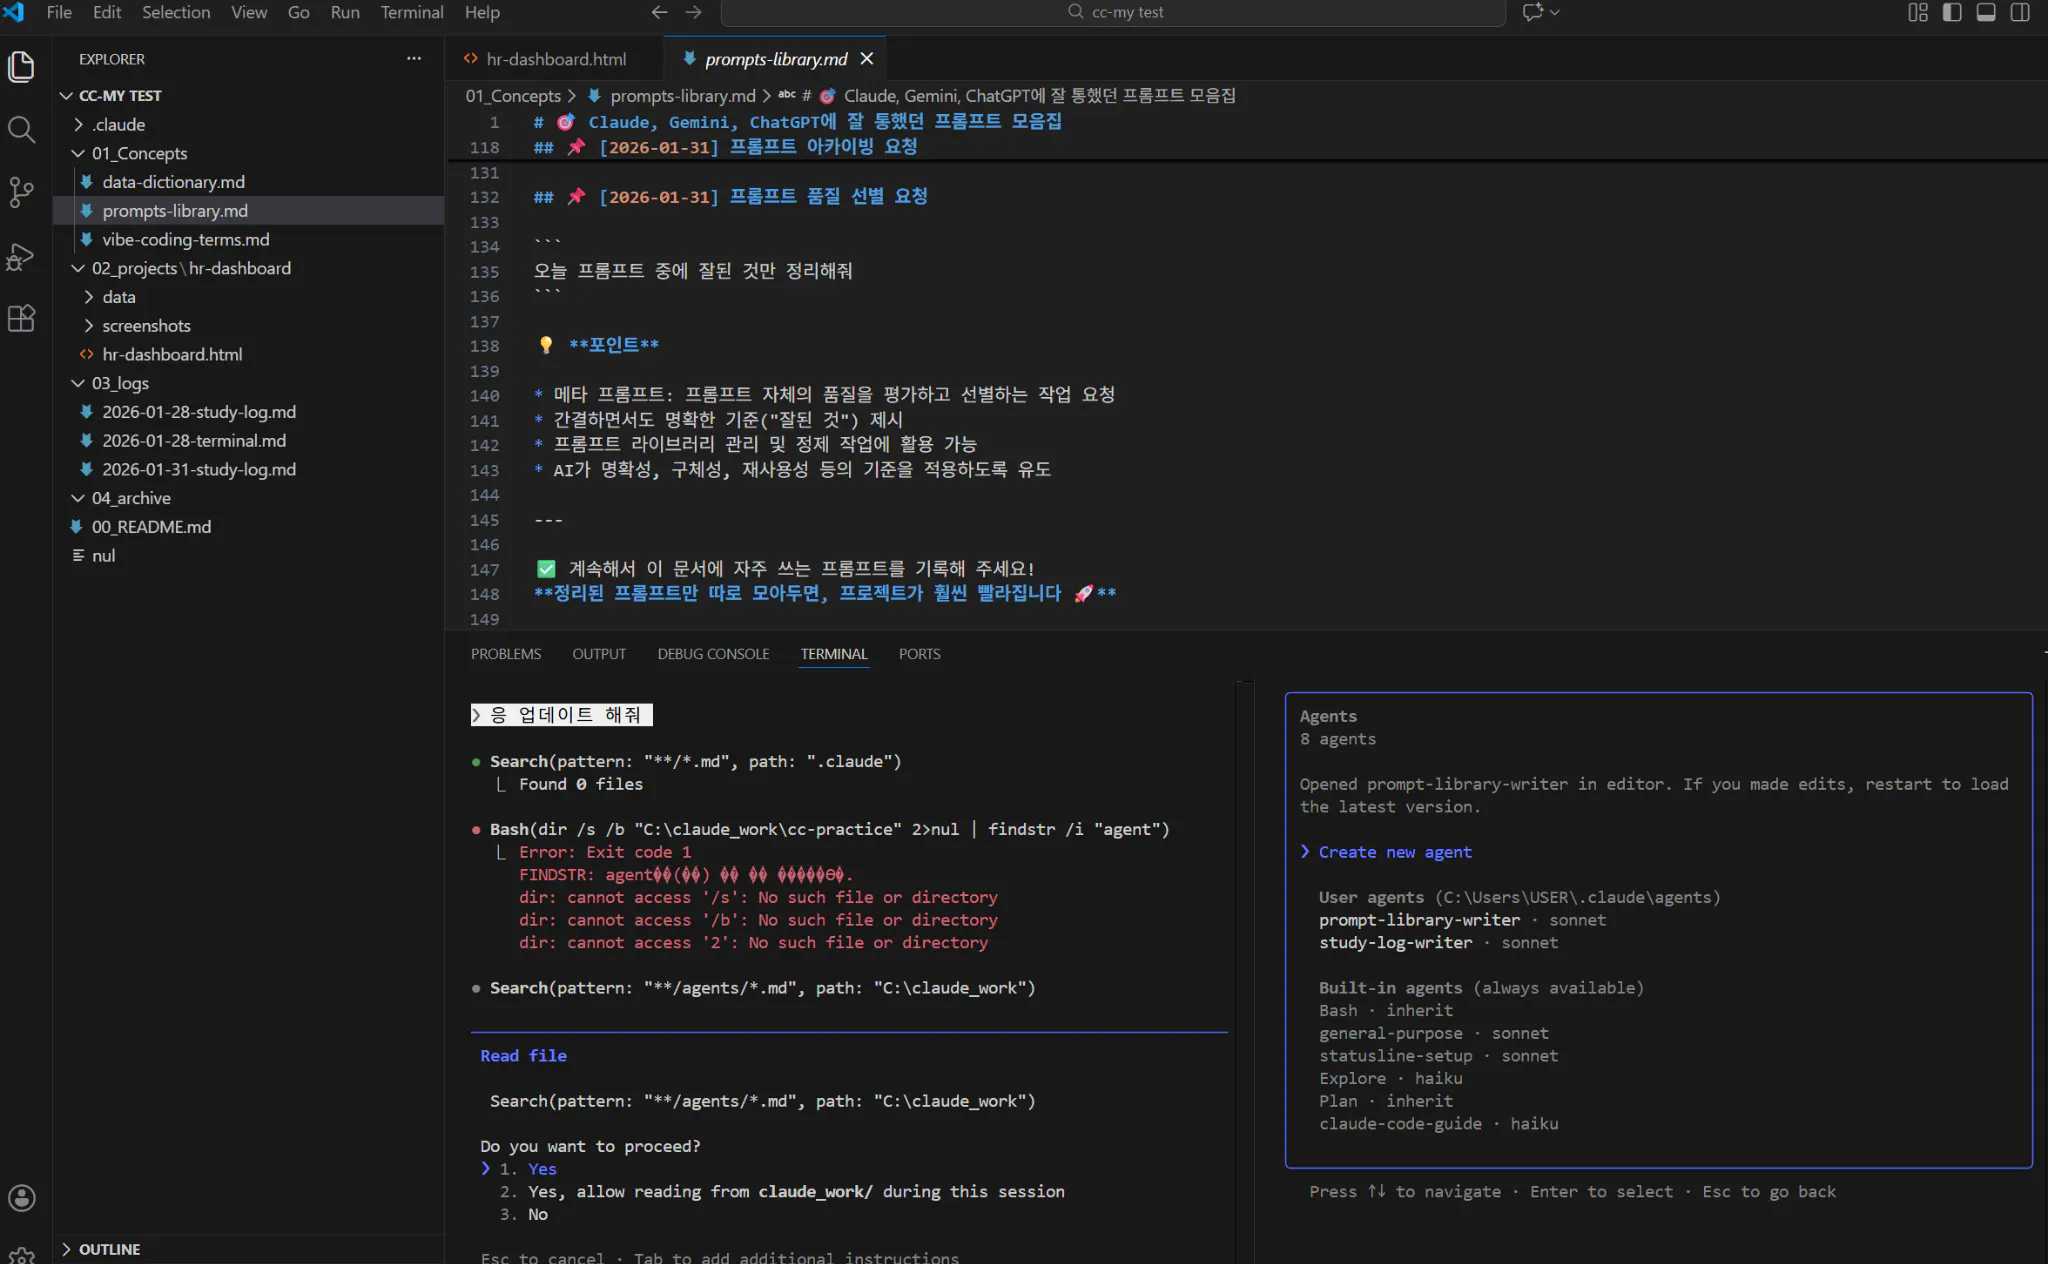The width and height of the screenshot is (2048, 1264).
Task: Open the Explorer view in activity bar
Action: tap(21, 66)
